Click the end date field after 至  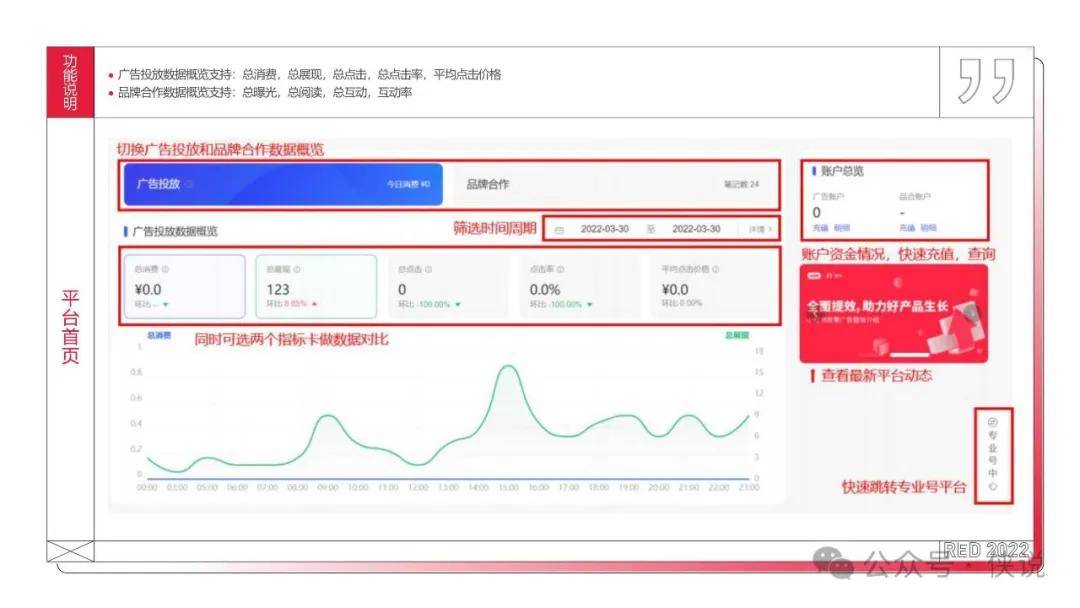(696, 229)
